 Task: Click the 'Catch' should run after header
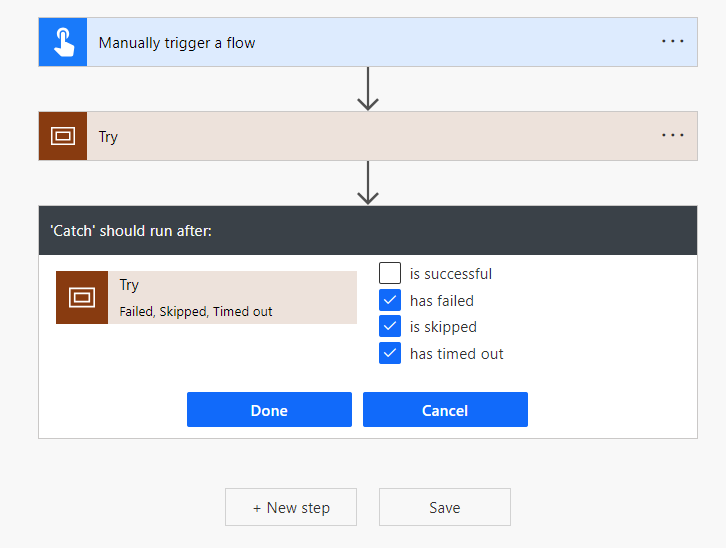(368, 230)
